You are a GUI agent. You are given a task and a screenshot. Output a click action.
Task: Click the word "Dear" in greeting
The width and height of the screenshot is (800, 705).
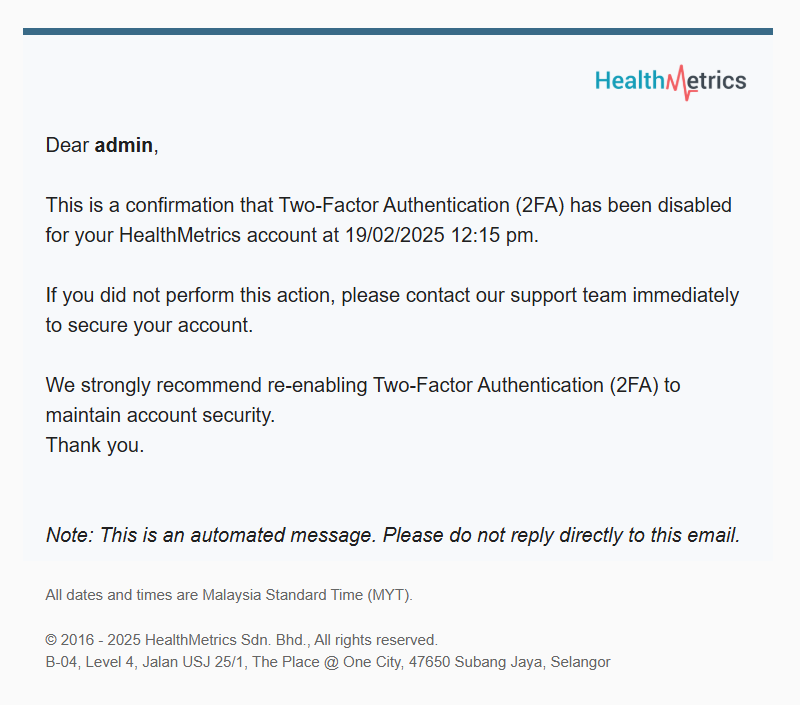coord(67,145)
